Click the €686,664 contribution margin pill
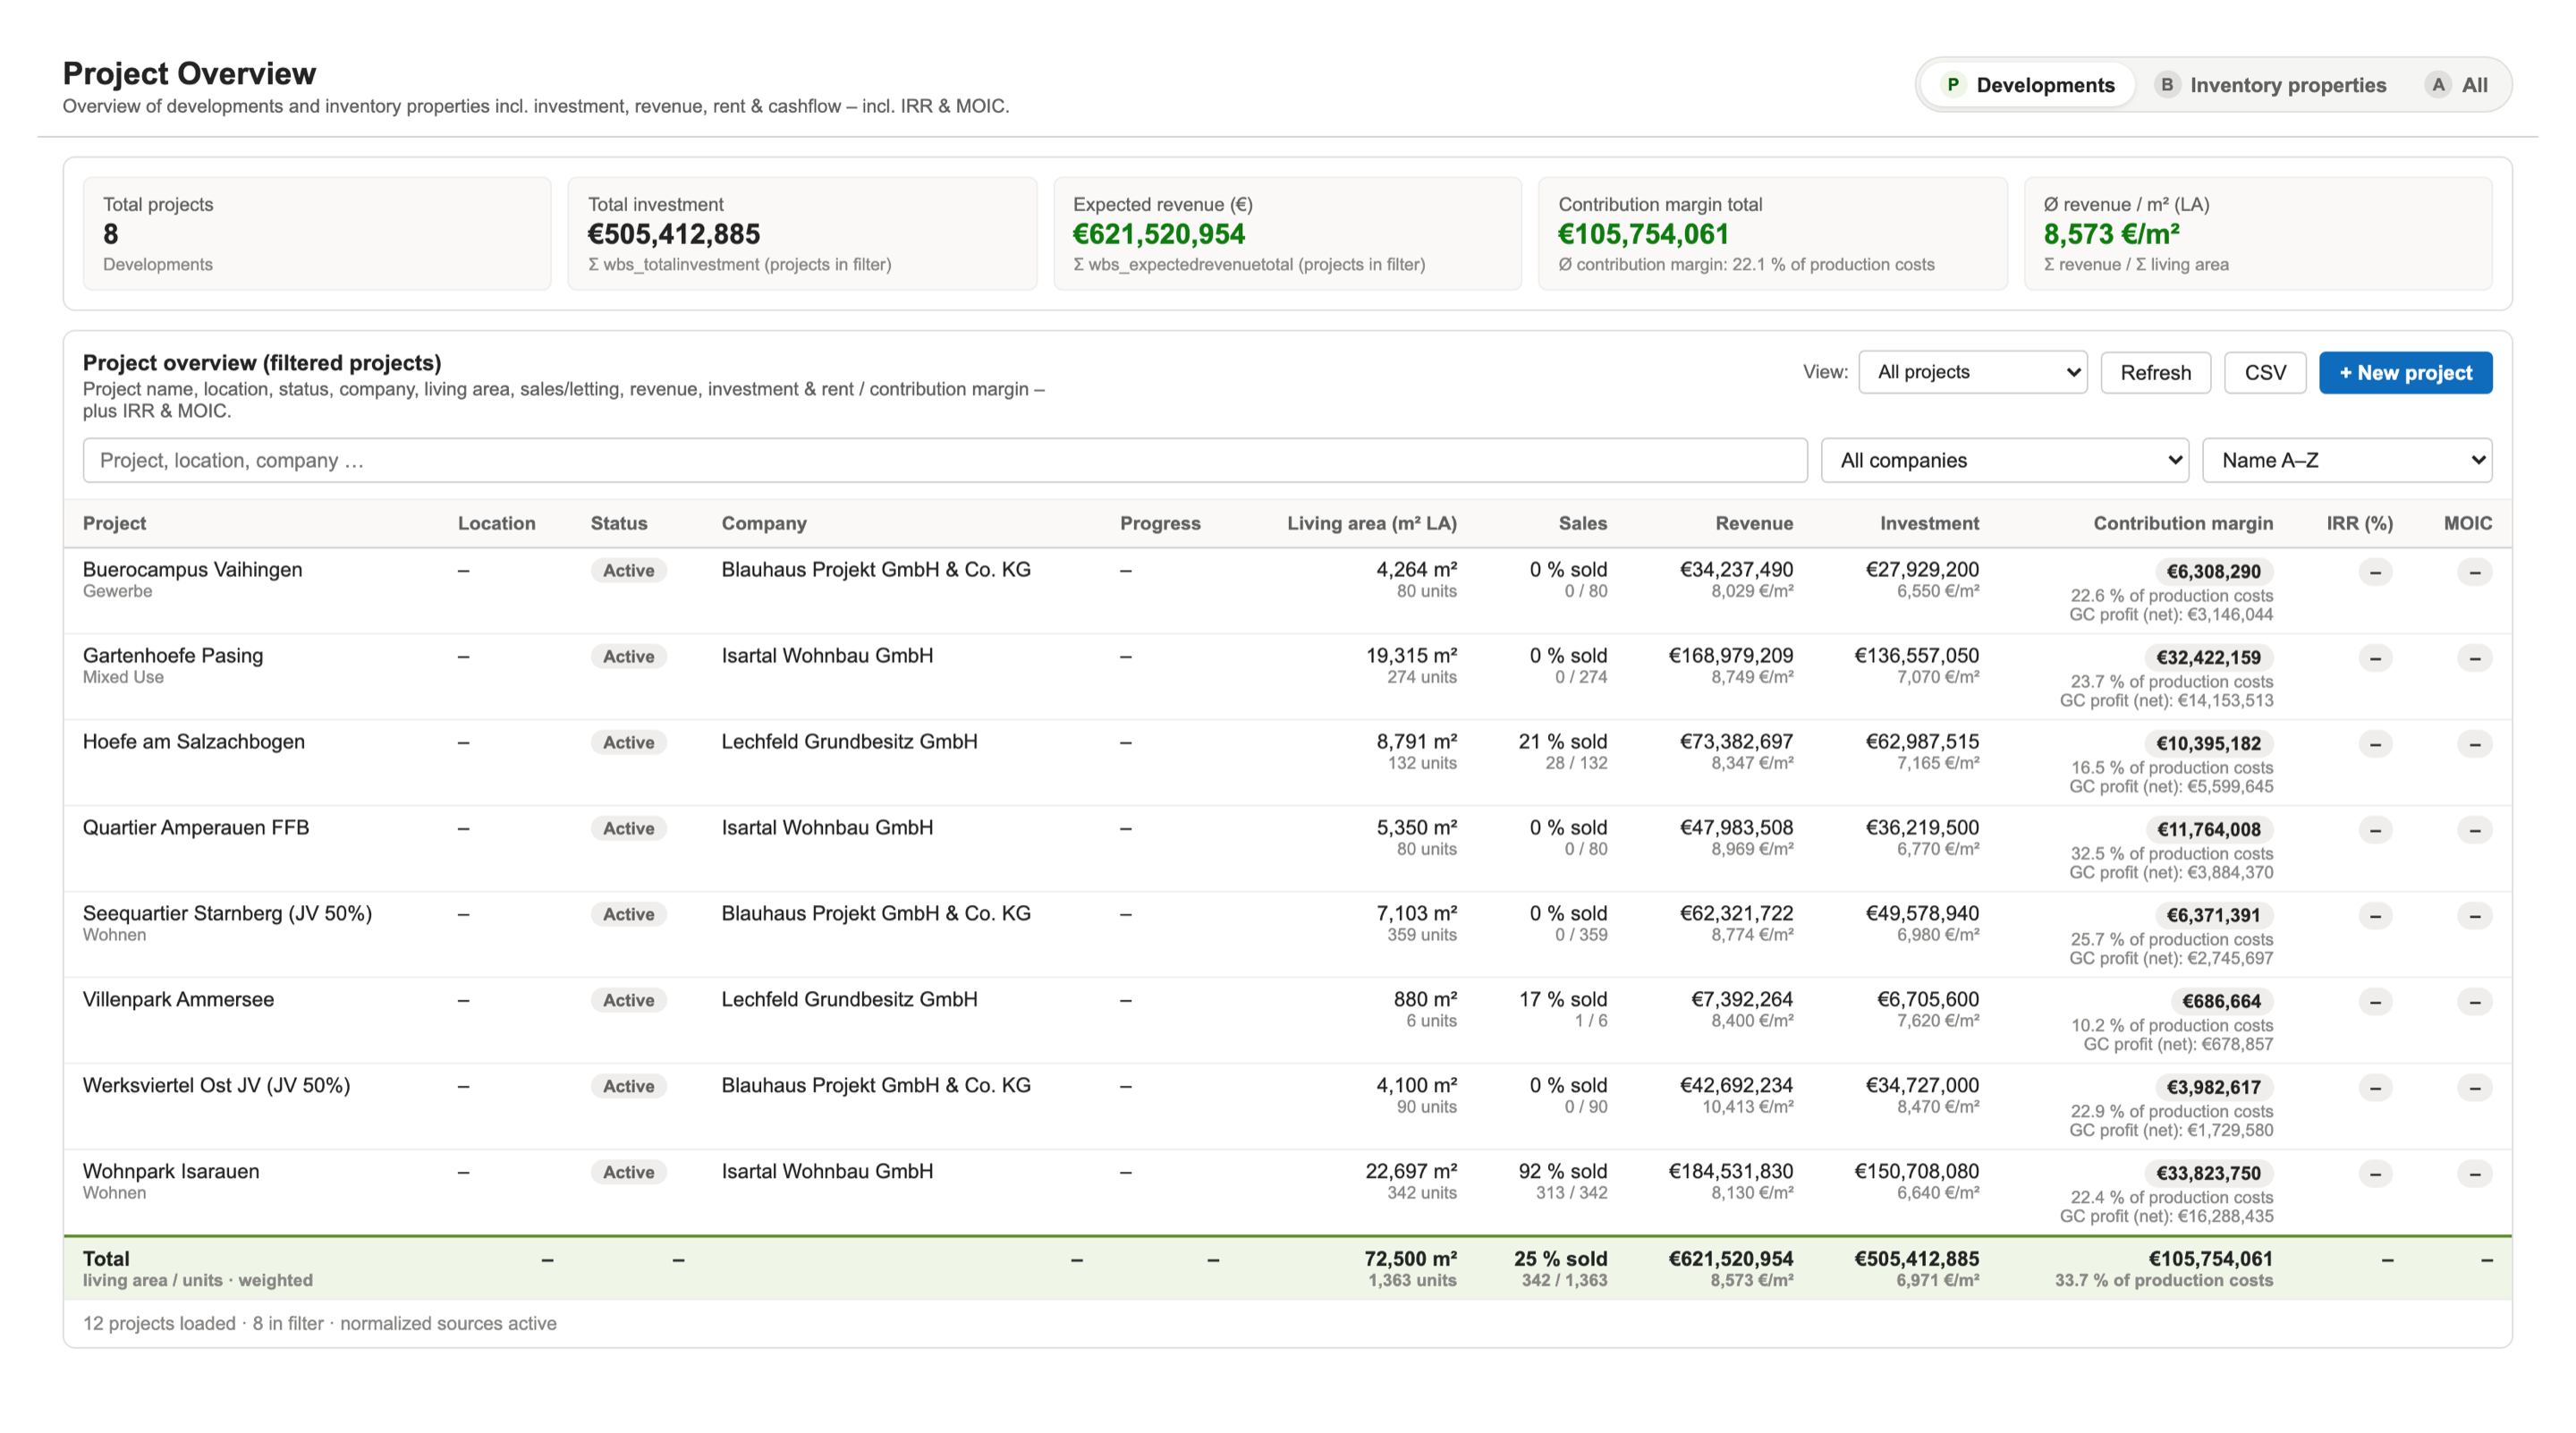Viewport: 2576px width, 1433px height. (x=2221, y=1002)
